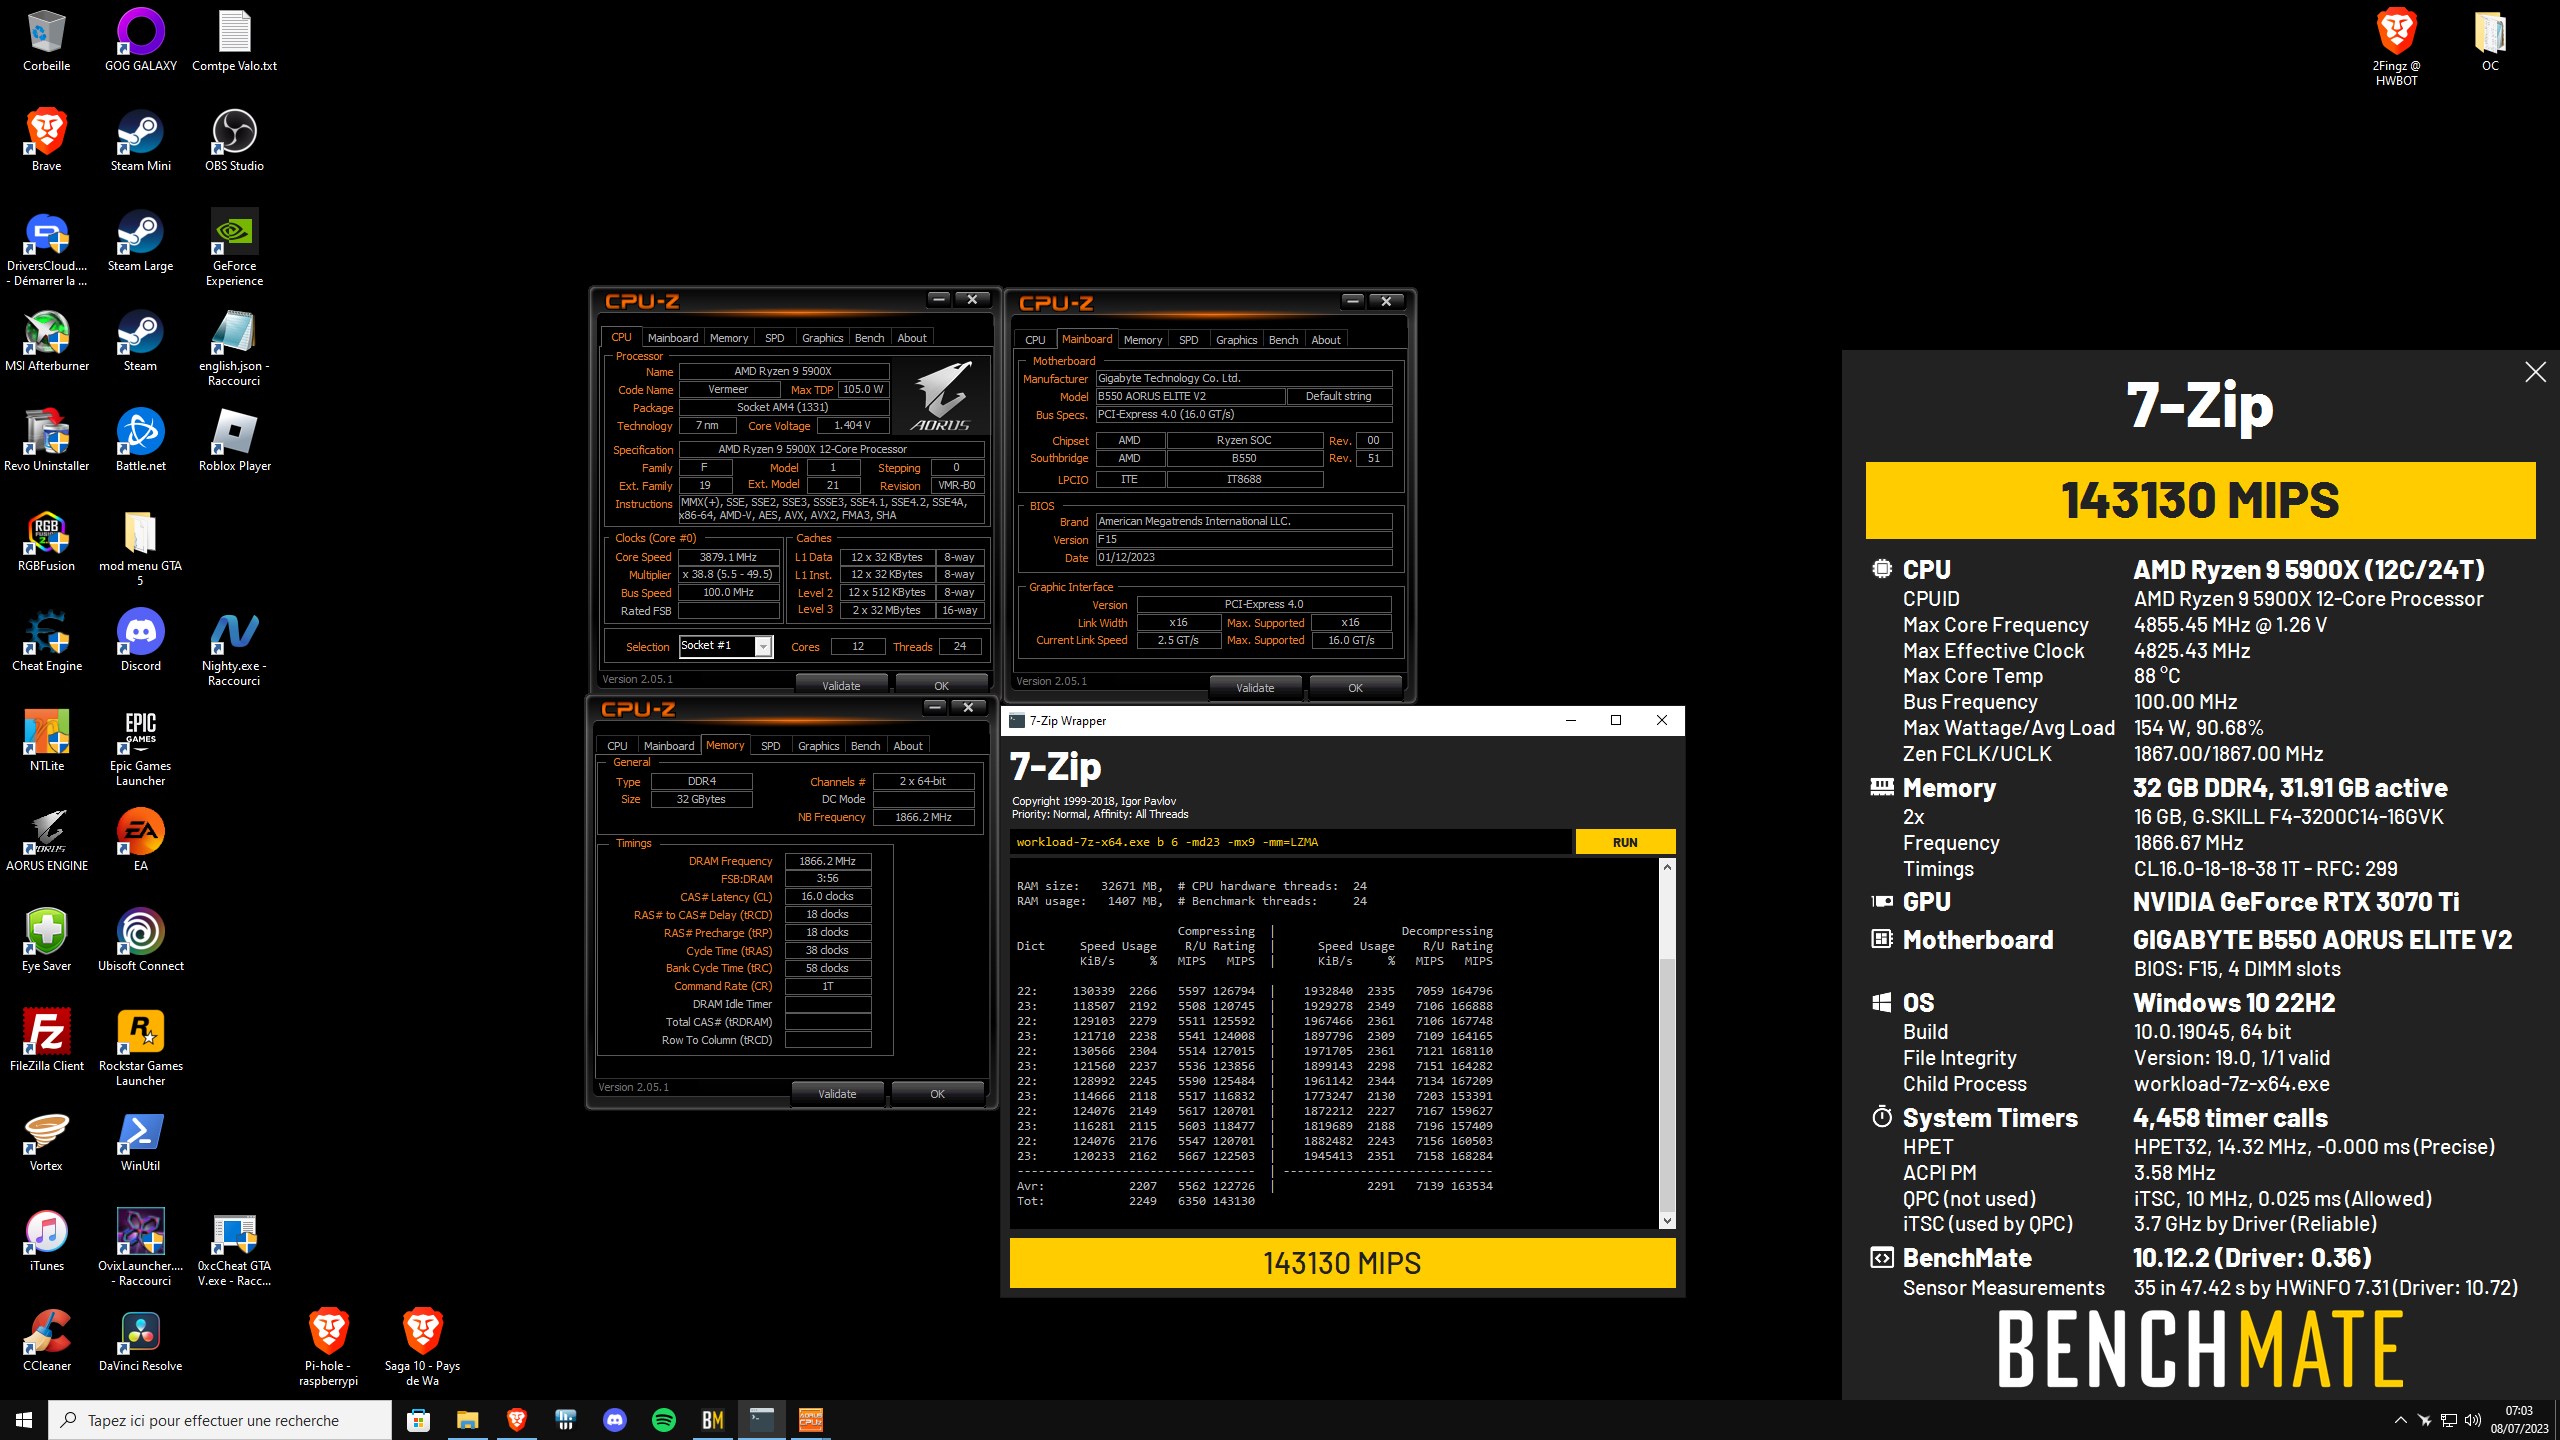2560x1440 pixels.
Task: Click Validate in memory CPU-Z window
Action: [837, 1094]
